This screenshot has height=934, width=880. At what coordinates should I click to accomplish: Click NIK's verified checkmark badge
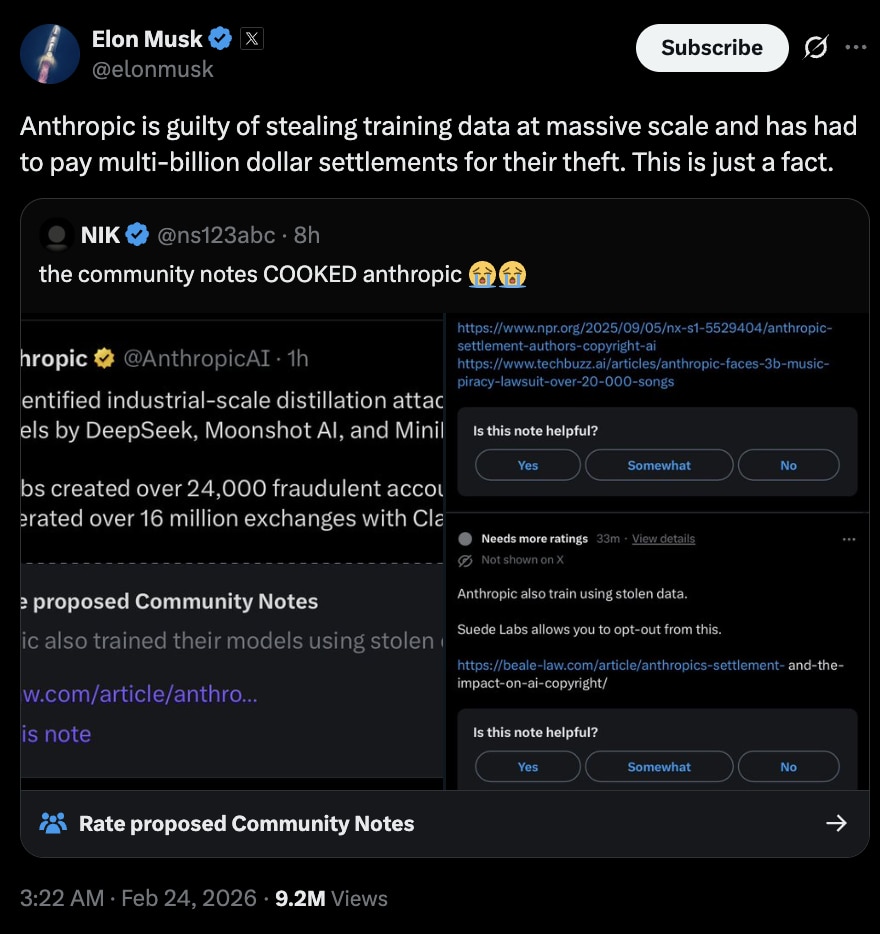pyautogui.click(x=135, y=234)
